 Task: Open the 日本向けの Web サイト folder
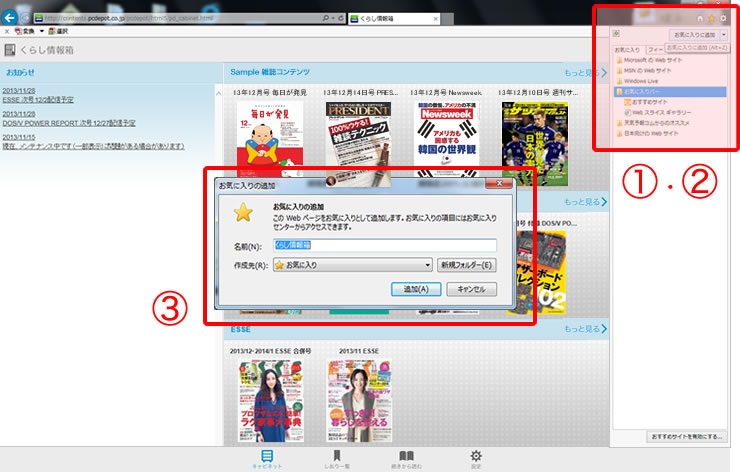coord(647,133)
